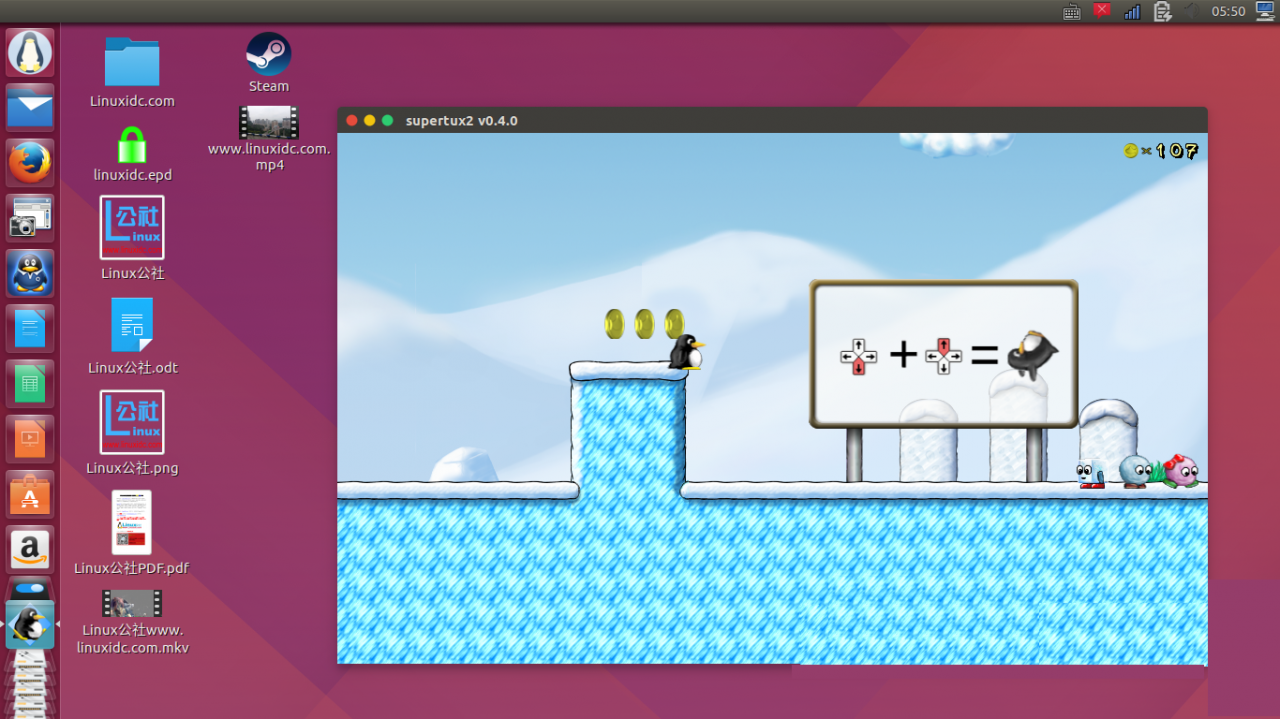This screenshot has height=719, width=1280.
Task: Click the first gold coin above platform
Action: click(x=614, y=323)
